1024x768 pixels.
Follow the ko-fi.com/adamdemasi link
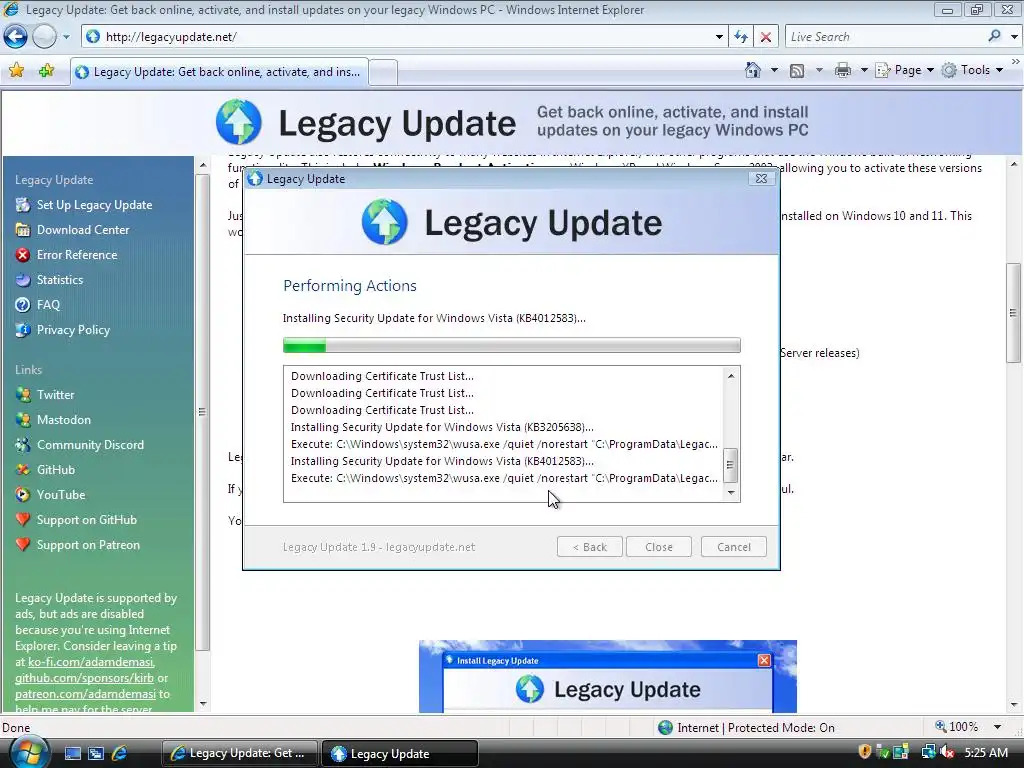tap(91, 662)
